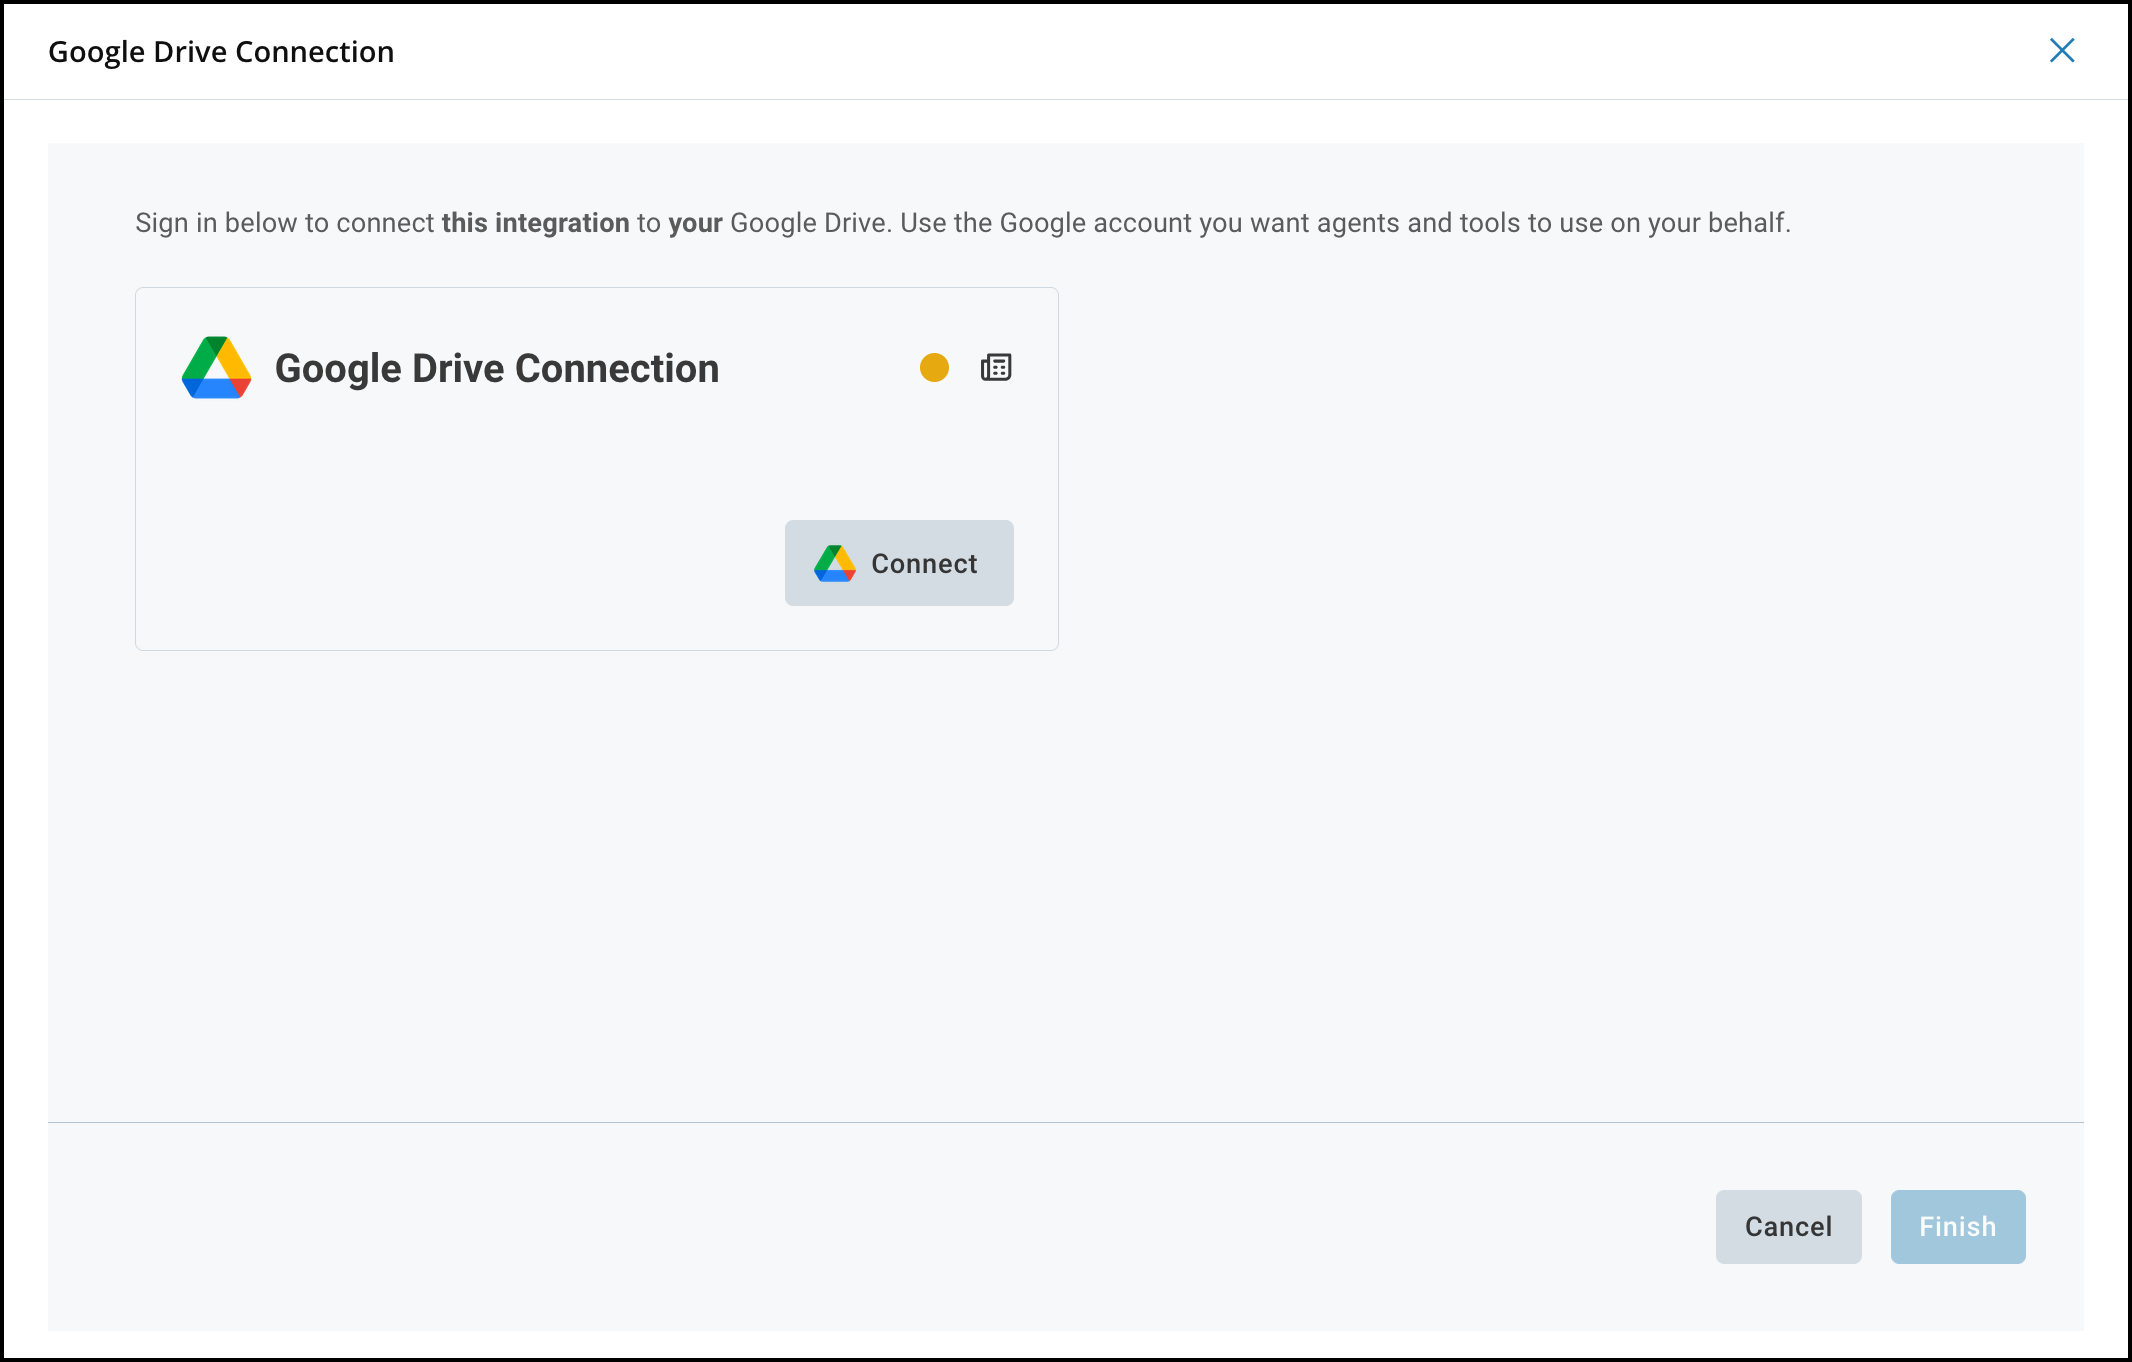Click the dialog title 'Google Drive Connection'
2132x1362 pixels.
pyautogui.click(x=221, y=52)
